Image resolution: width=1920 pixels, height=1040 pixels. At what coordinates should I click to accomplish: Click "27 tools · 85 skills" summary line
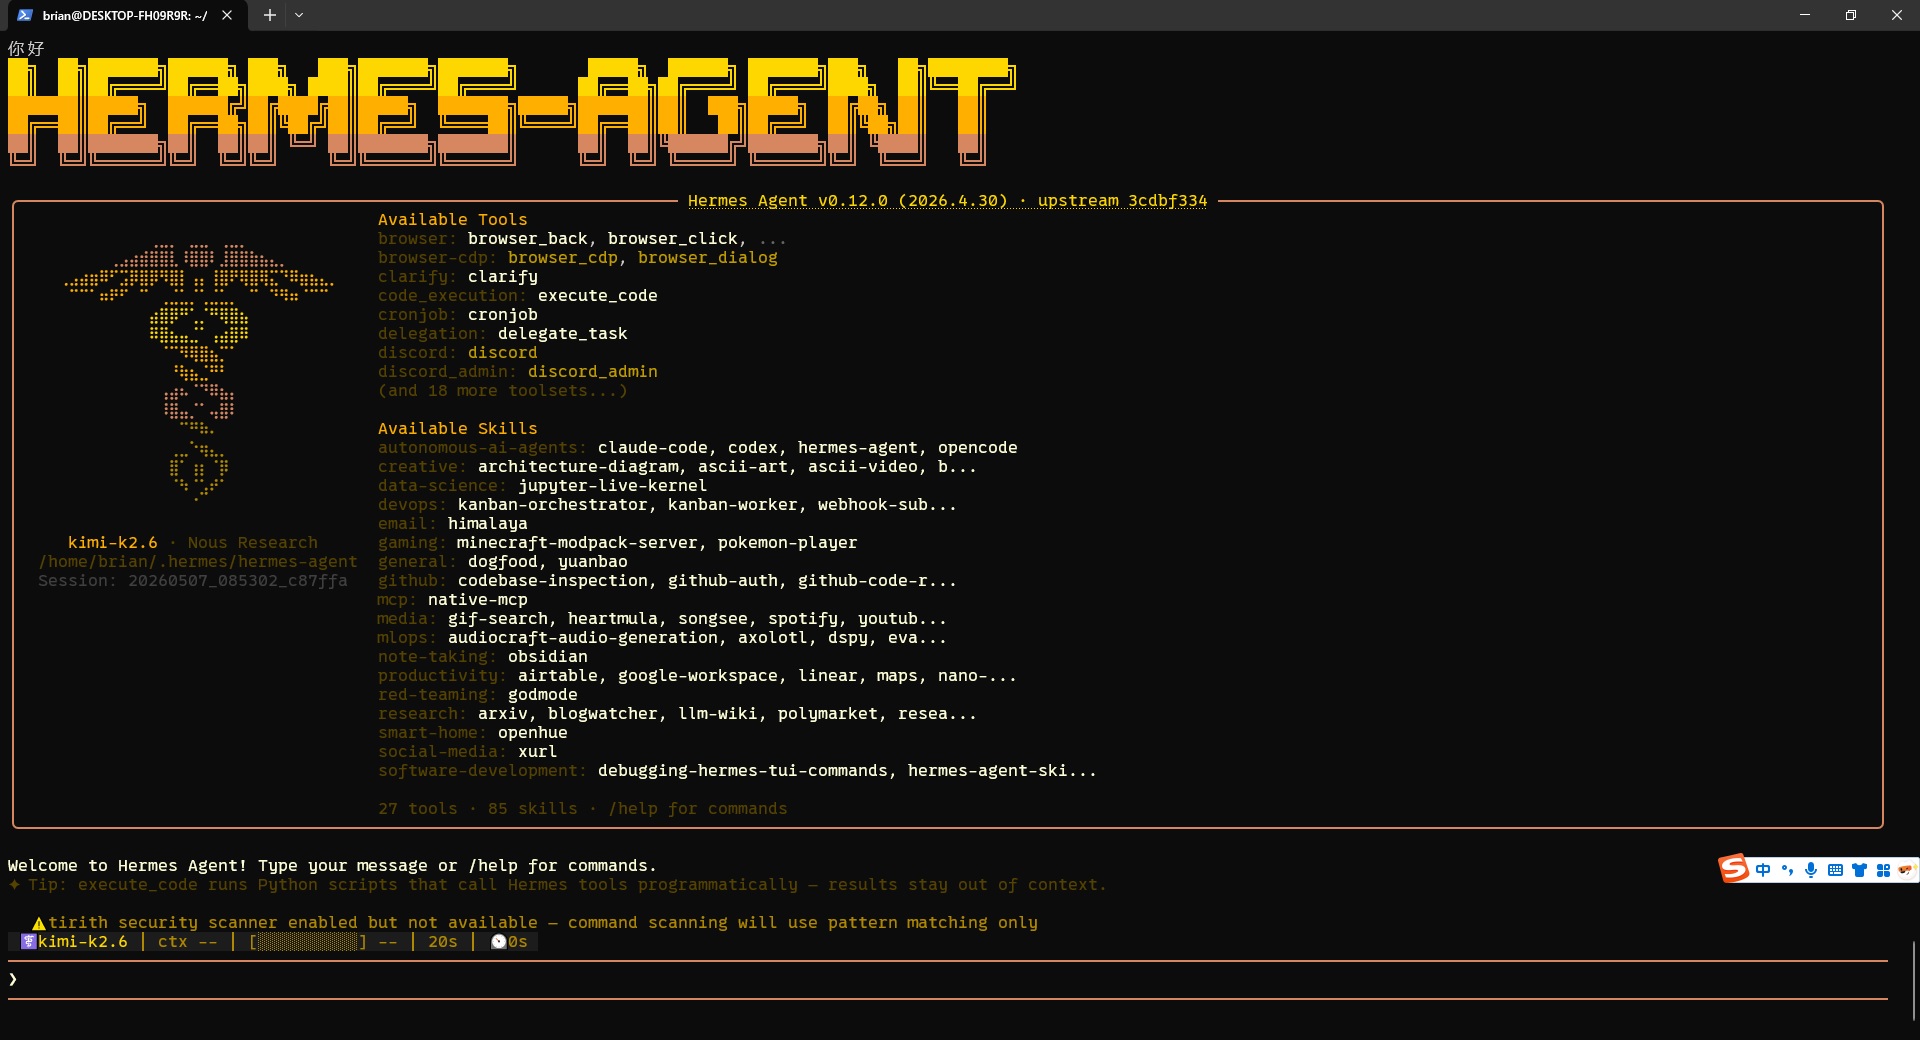[477, 808]
